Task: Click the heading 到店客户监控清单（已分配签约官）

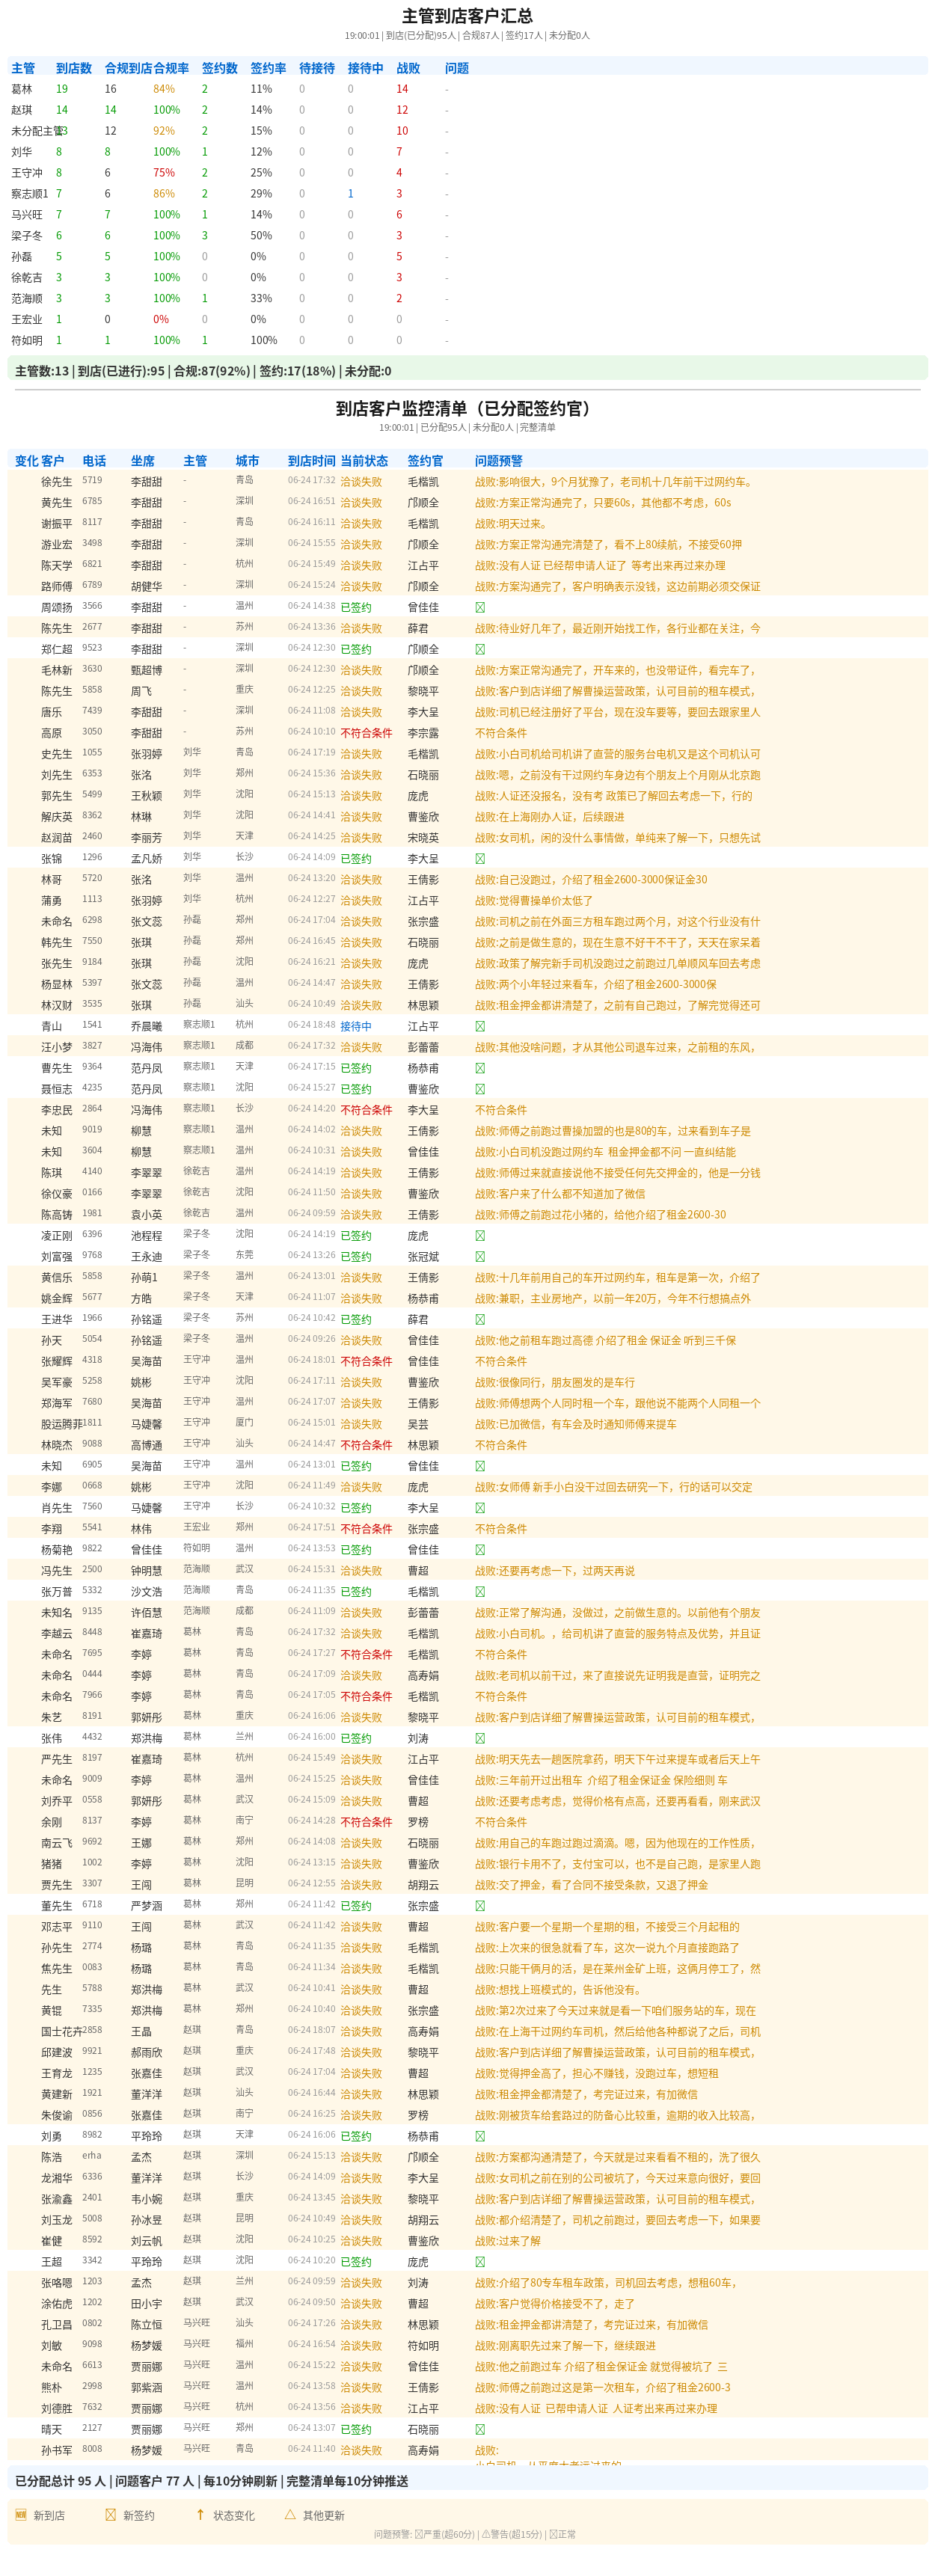Action: point(467,408)
